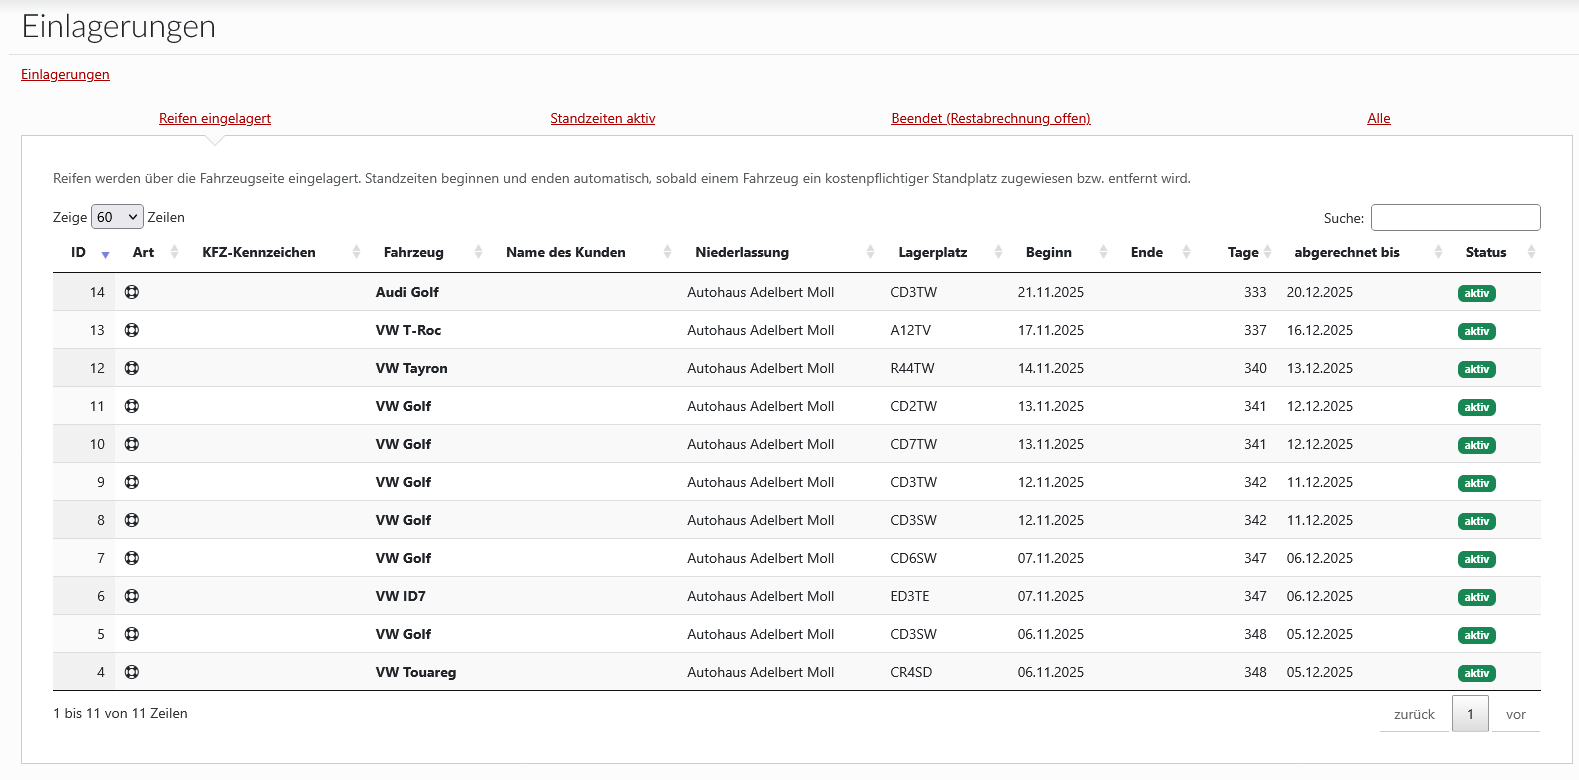Click the aktiv badge for VW Touareg
This screenshot has height=780, width=1579.
pos(1477,673)
